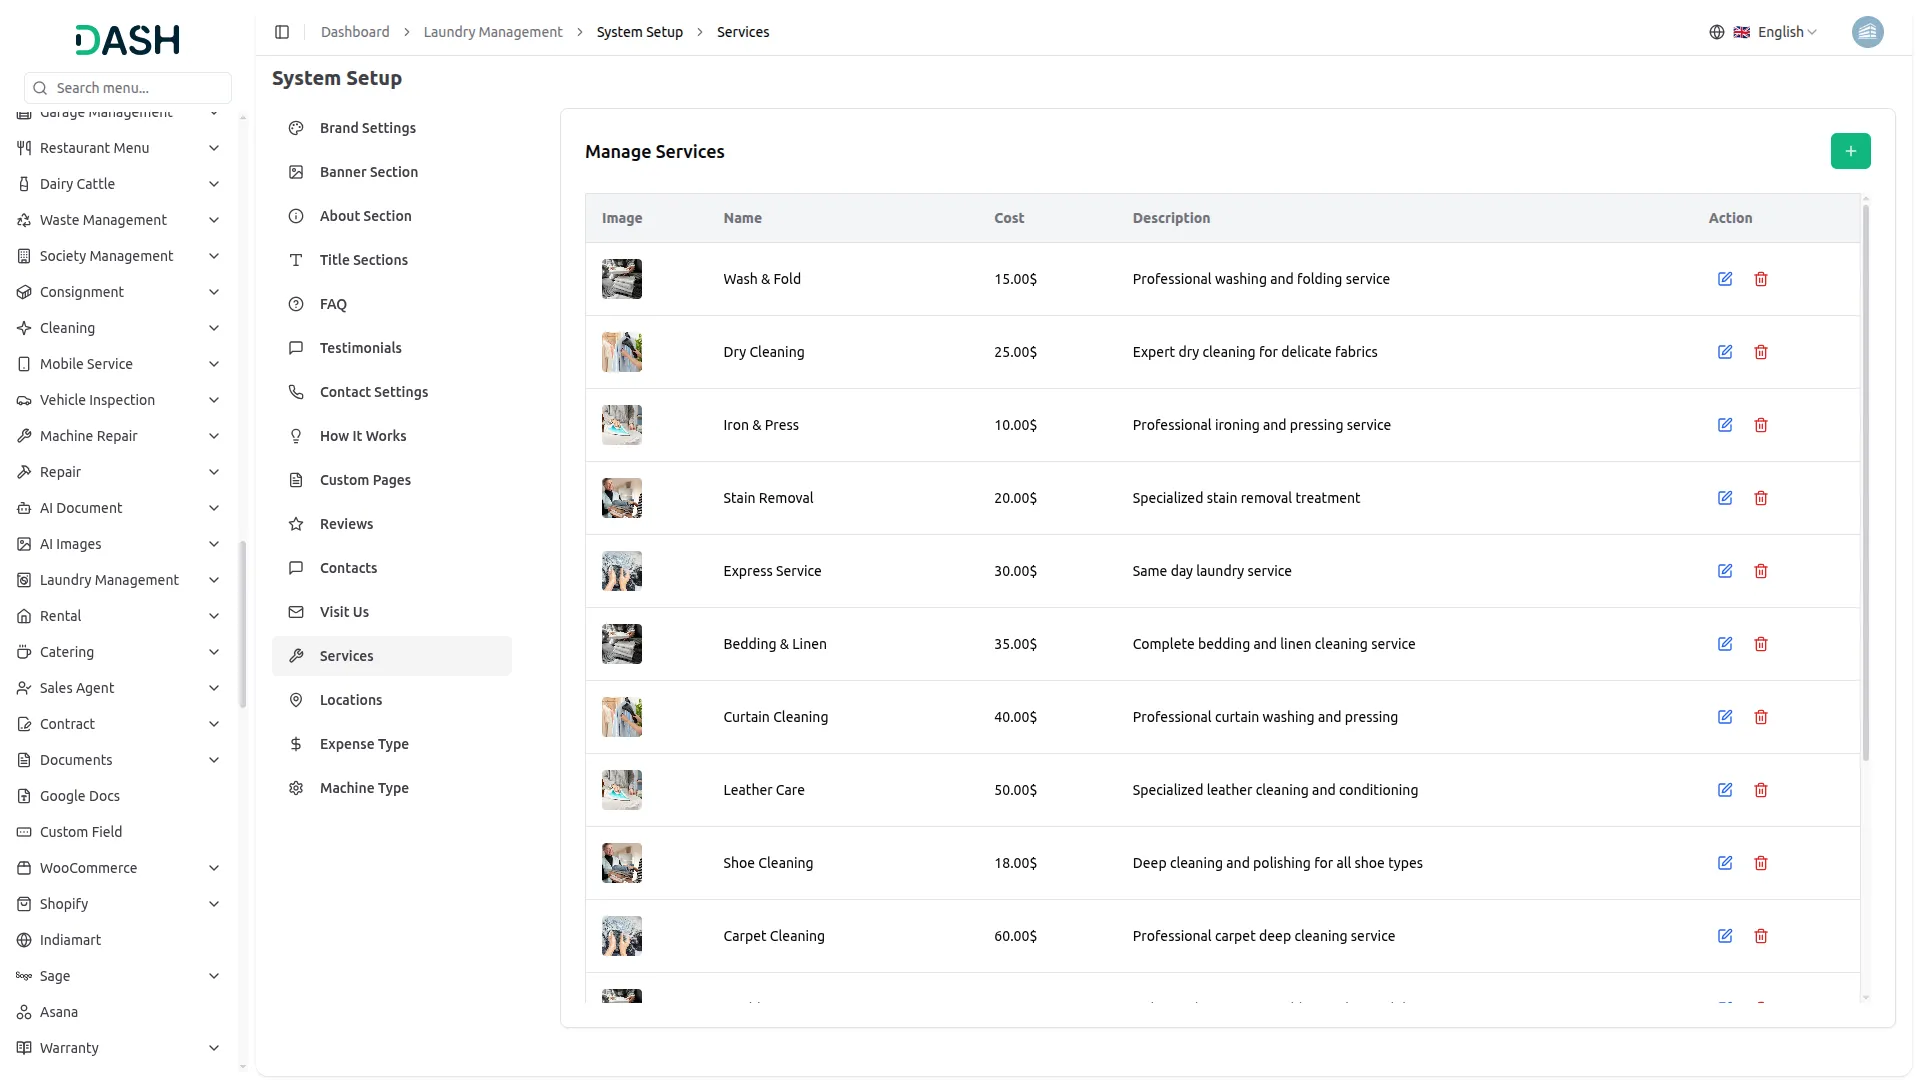Go to Testimonials settings

[392, 348]
